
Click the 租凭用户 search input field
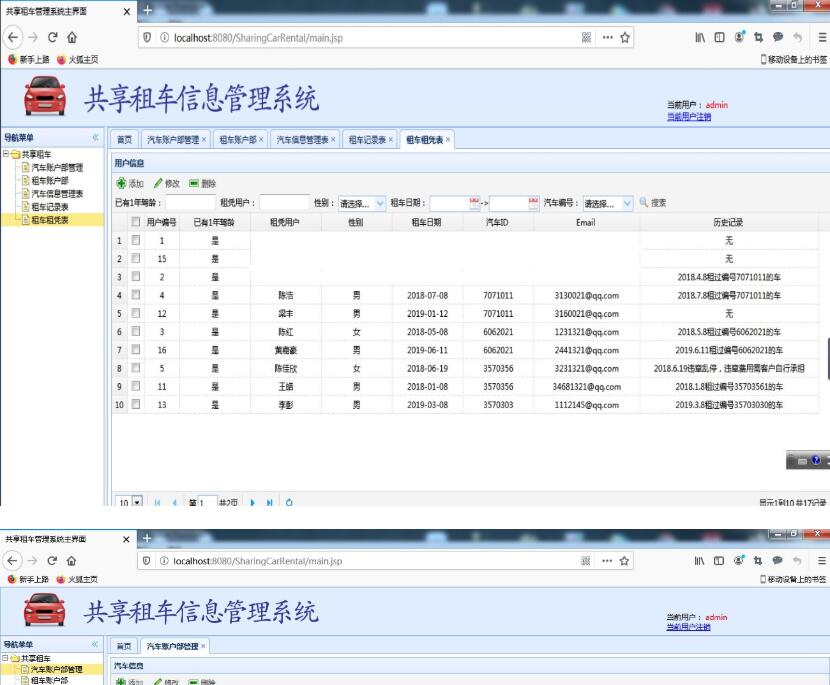click(x=284, y=203)
